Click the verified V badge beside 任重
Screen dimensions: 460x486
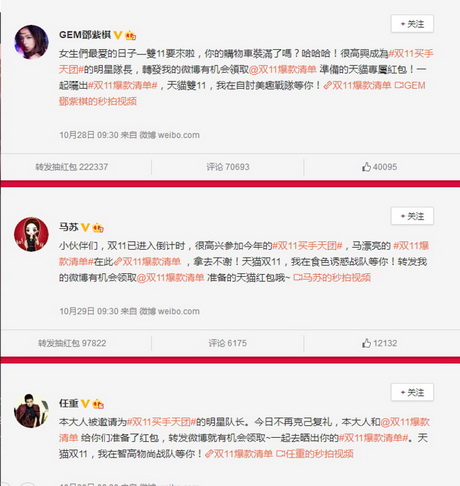pyautogui.click(x=85, y=404)
